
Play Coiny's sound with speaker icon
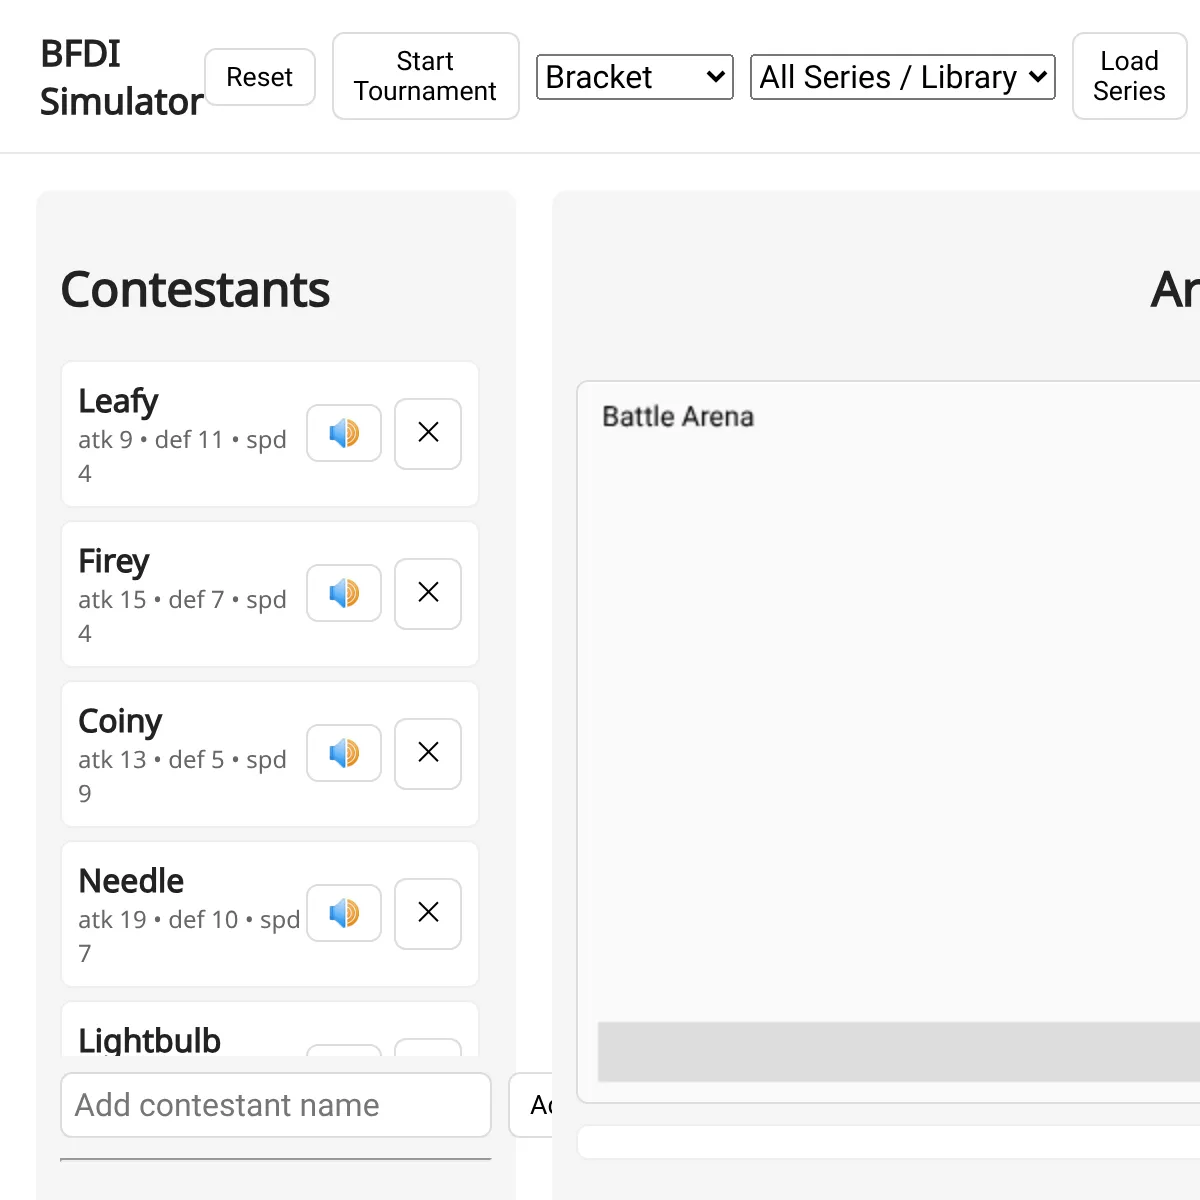[344, 753]
